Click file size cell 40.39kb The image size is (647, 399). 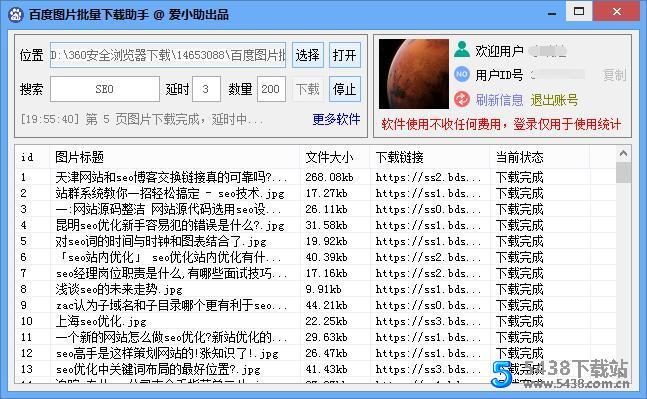(326, 257)
